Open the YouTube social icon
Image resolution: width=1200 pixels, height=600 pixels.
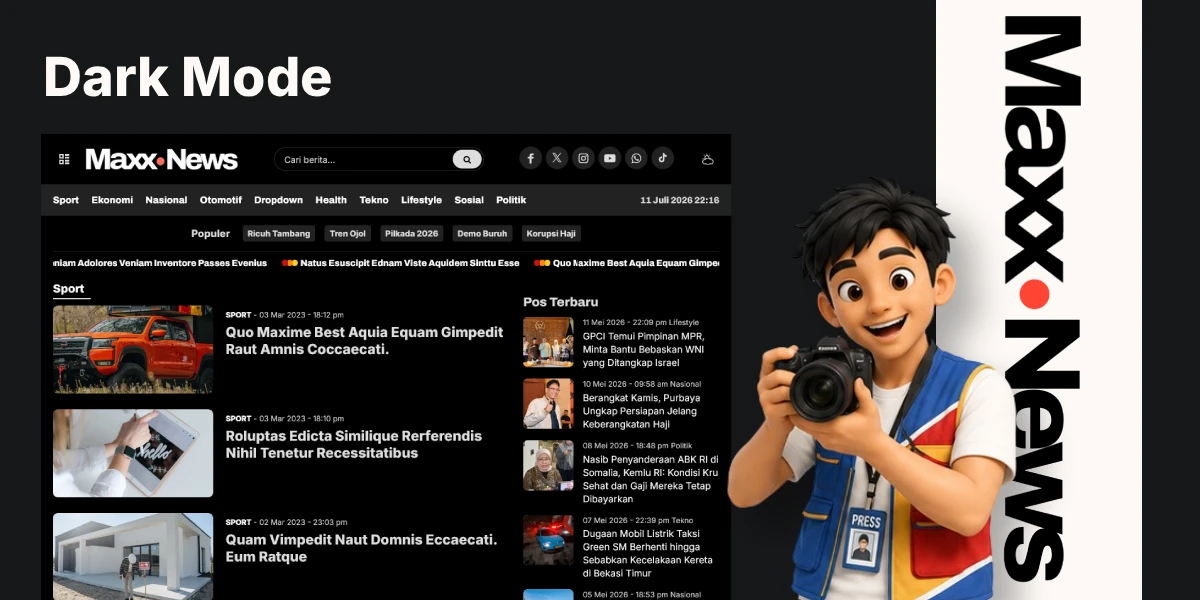[610, 158]
